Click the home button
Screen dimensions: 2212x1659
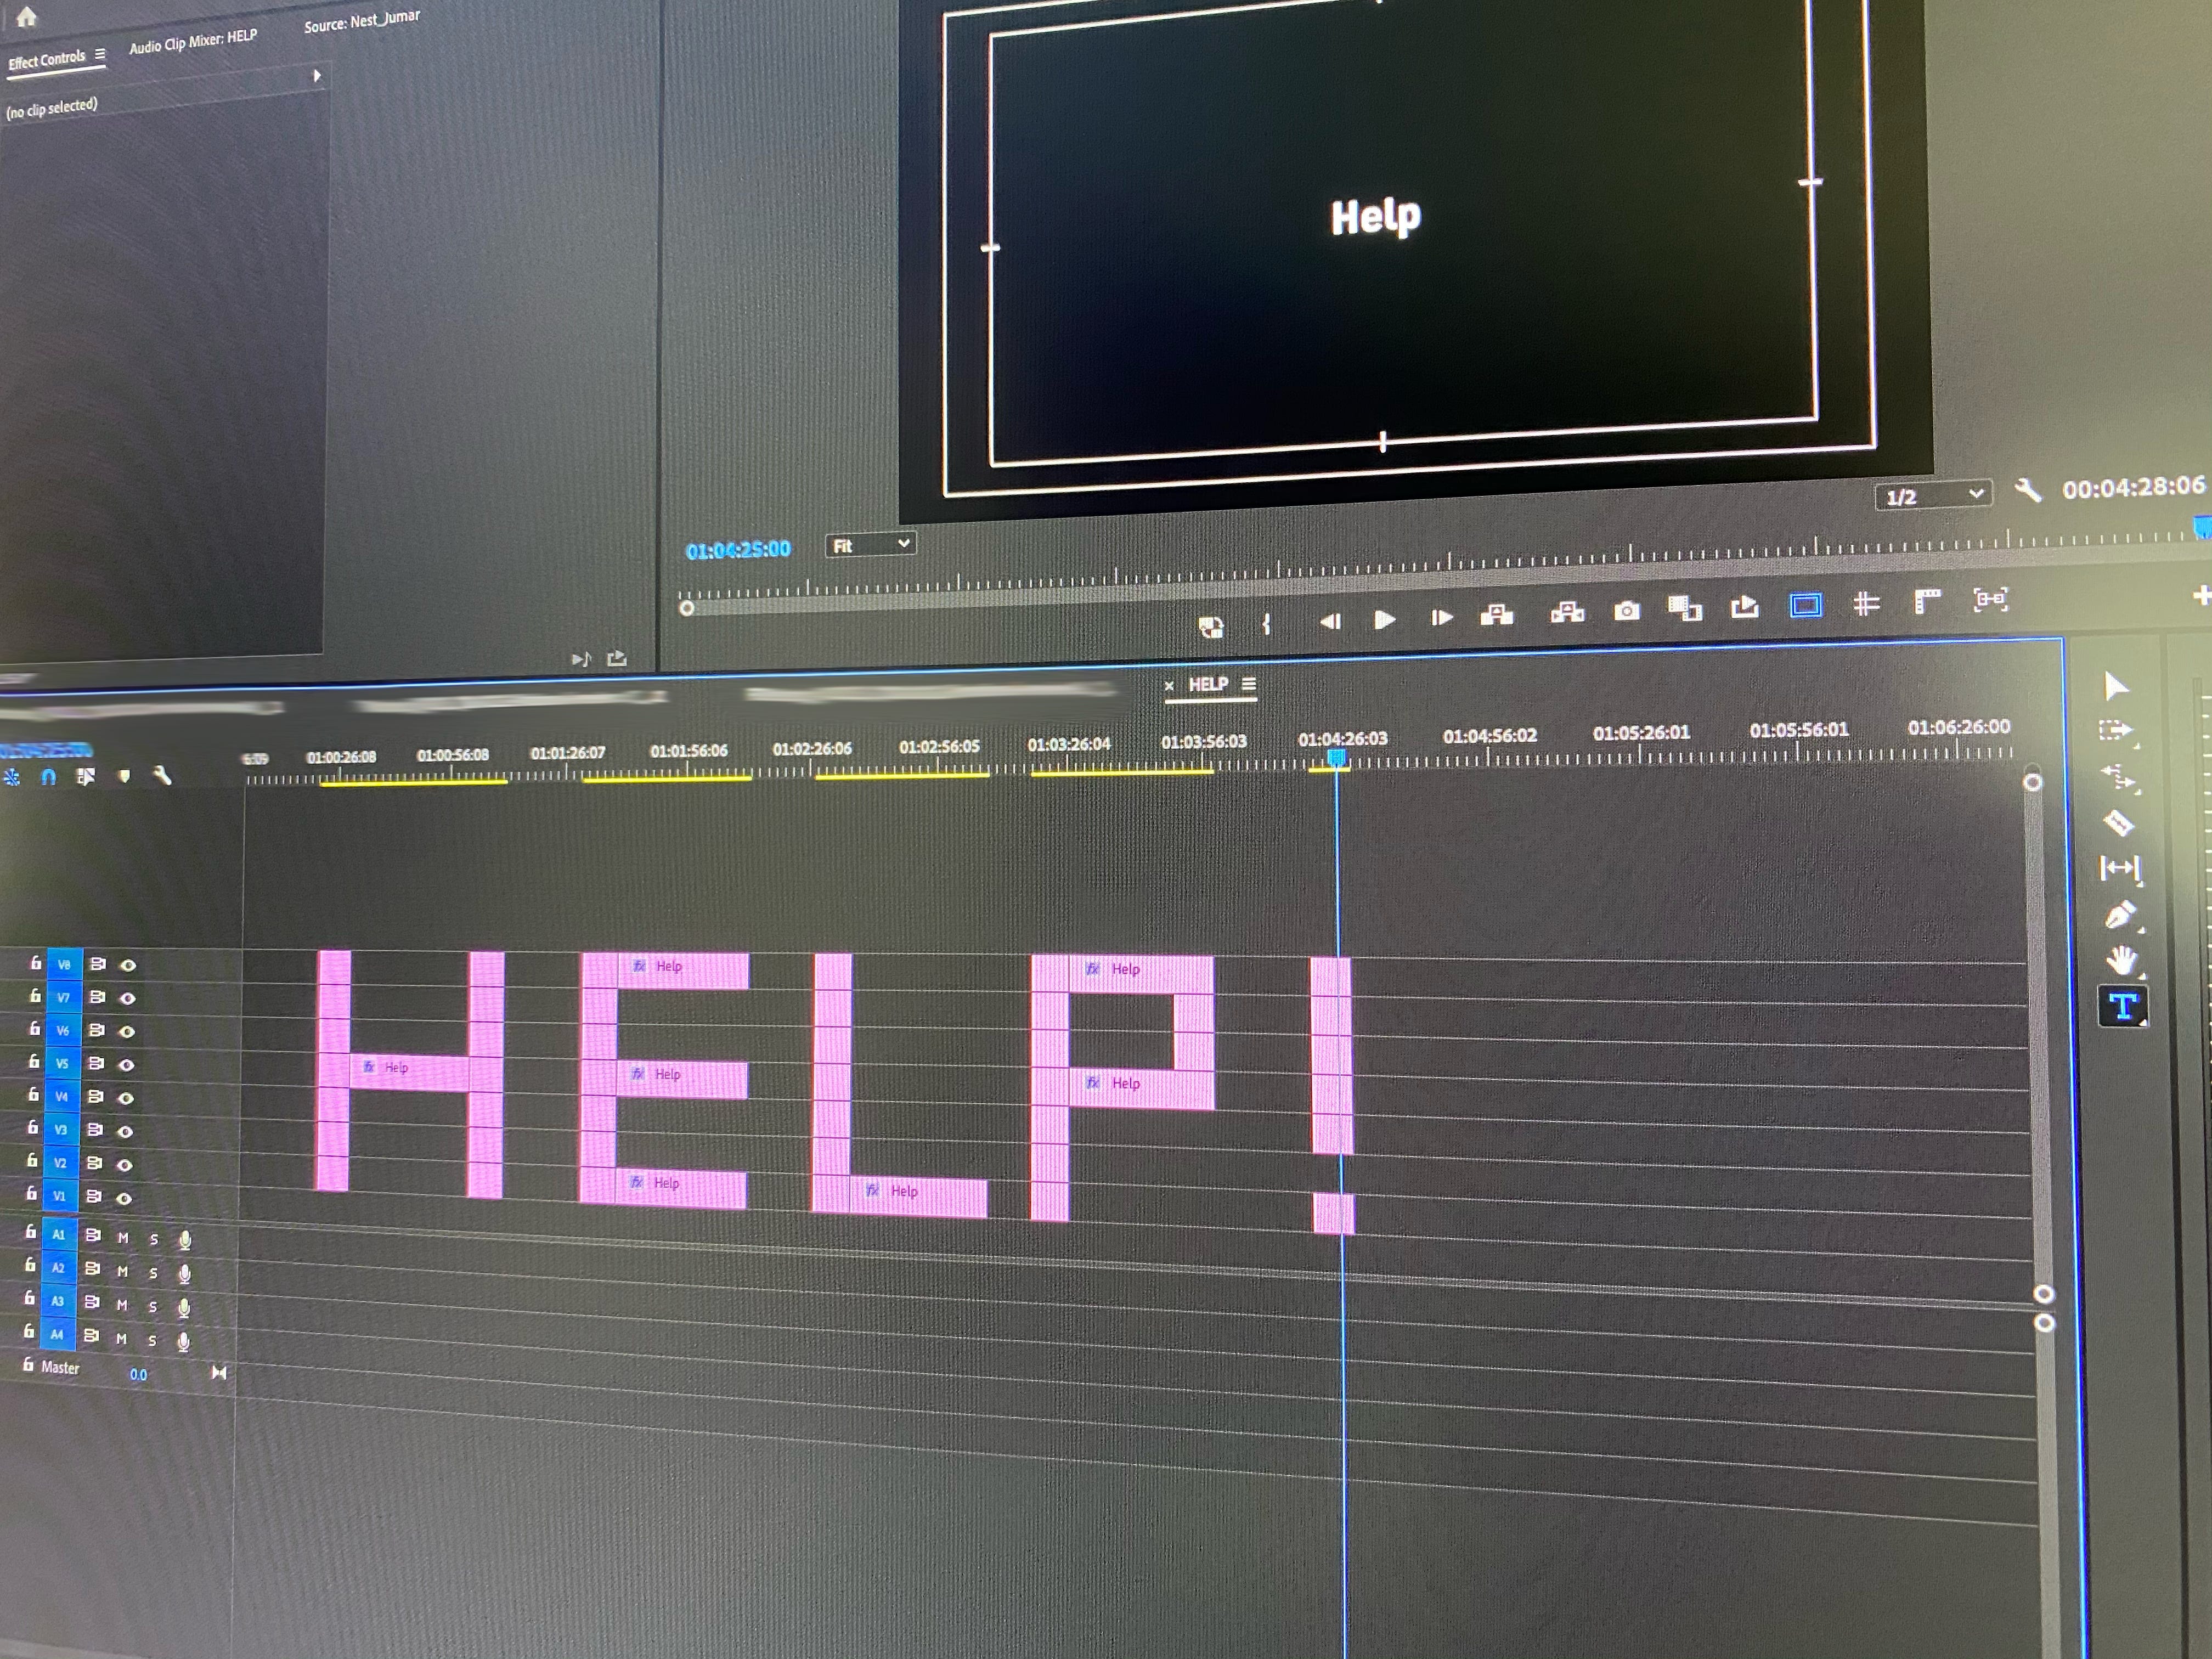27,16
